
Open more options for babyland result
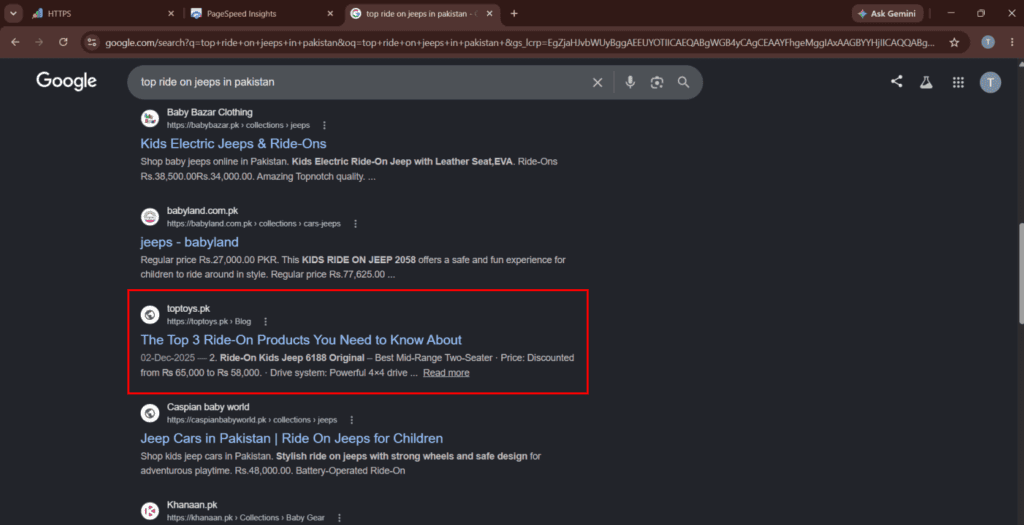pos(355,223)
